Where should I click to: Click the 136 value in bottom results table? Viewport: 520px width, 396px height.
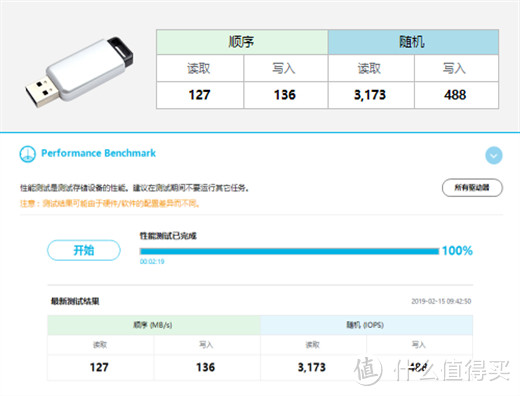click(x=205, y=367)
